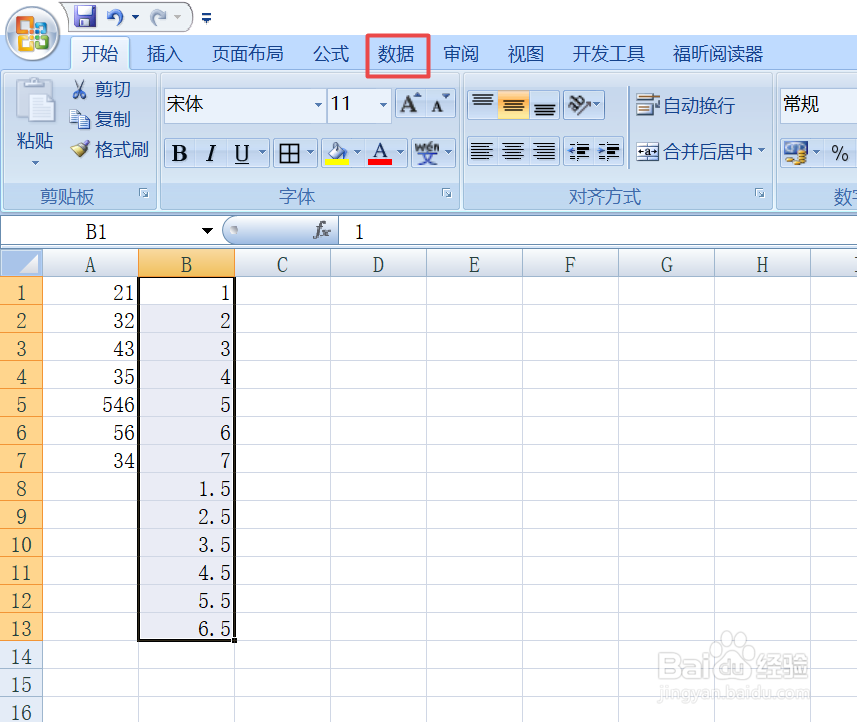This screenshot has width=857, height=722.
Task: Select column D header
Action: click(378, 263)
